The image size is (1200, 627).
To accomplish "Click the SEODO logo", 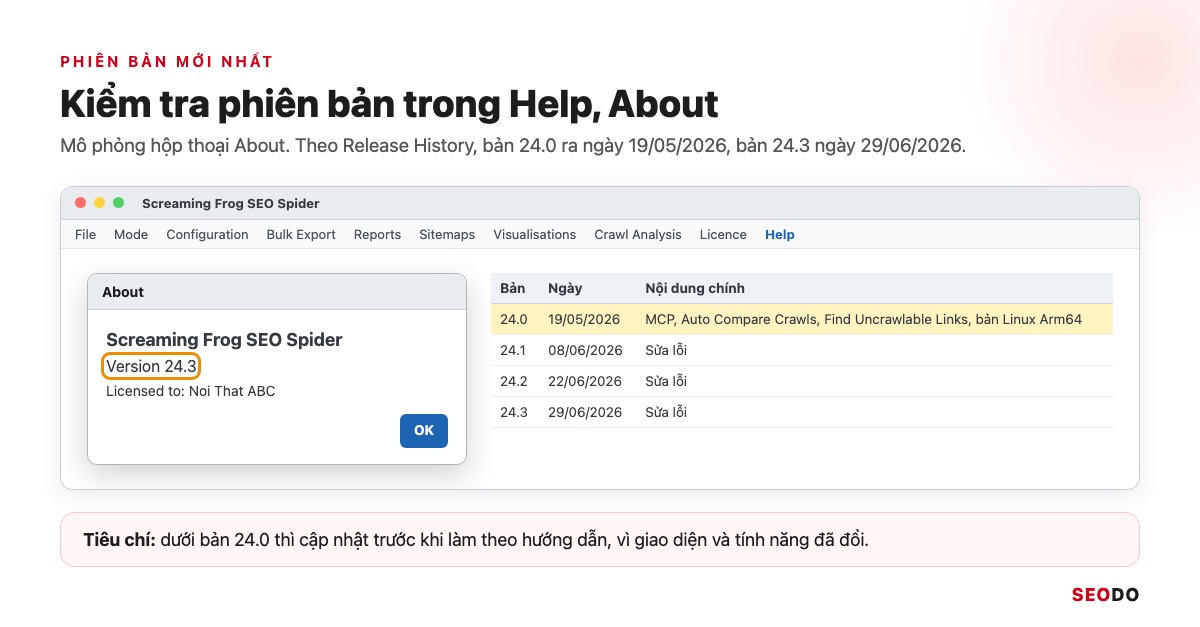I will click(1105, 595).
